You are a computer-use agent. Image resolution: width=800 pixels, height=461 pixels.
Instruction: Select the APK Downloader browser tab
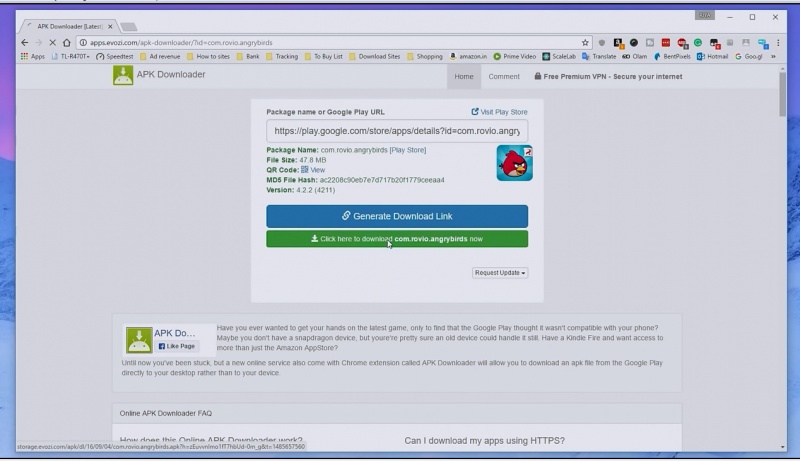point(67,27)
